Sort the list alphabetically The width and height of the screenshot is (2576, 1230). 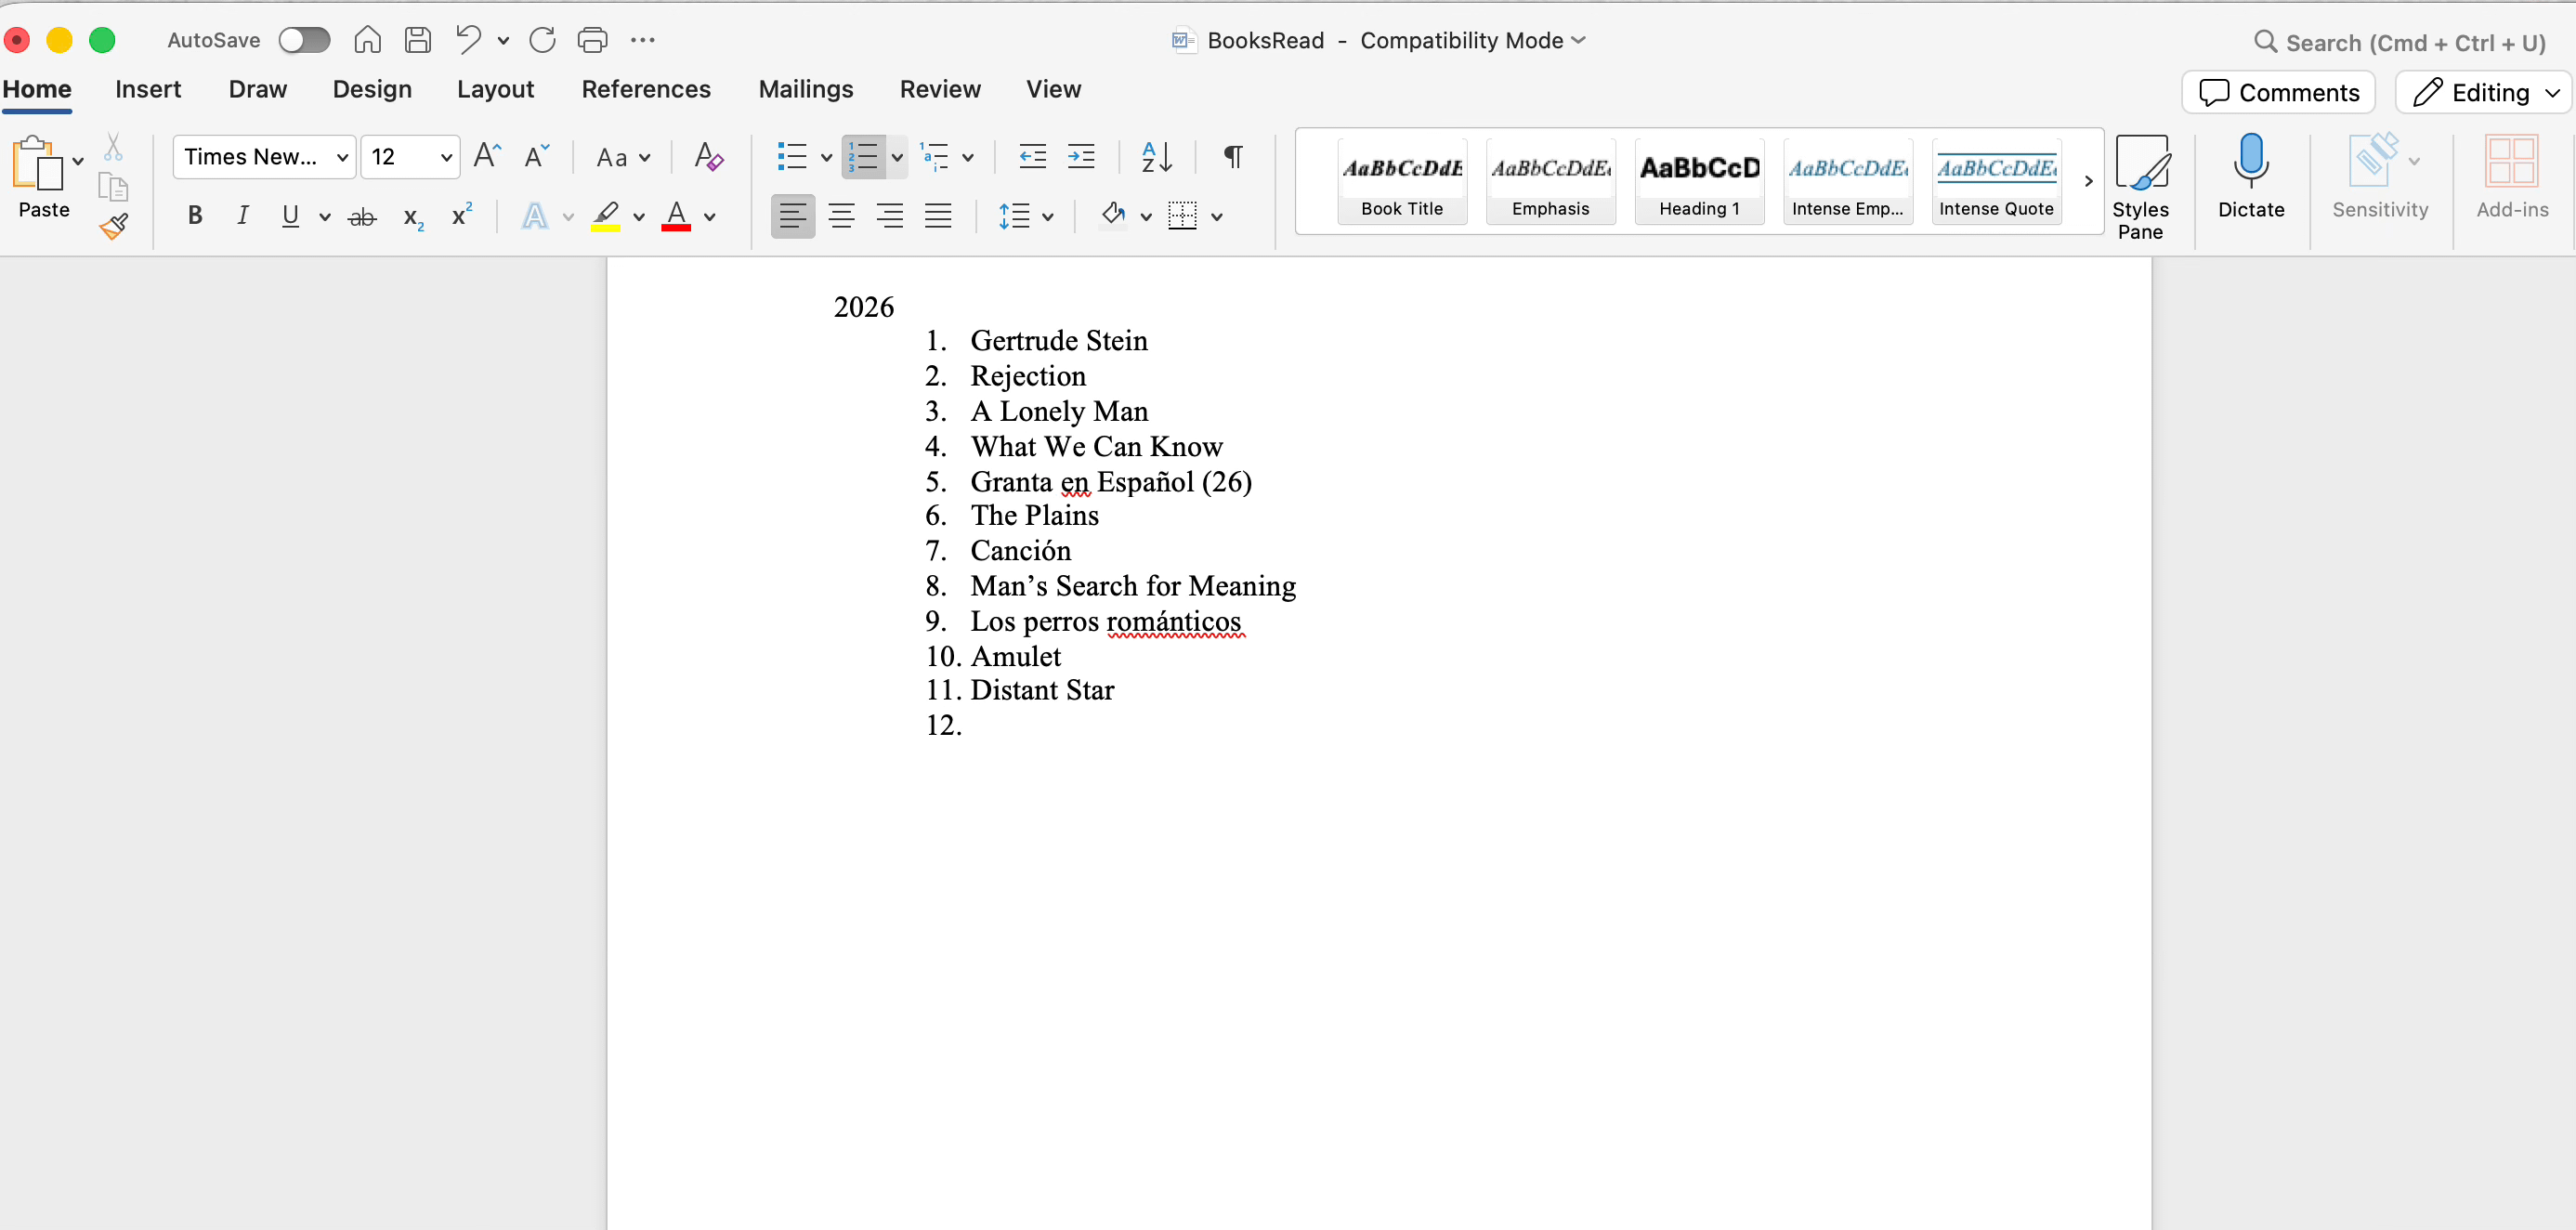(1156, 156)
